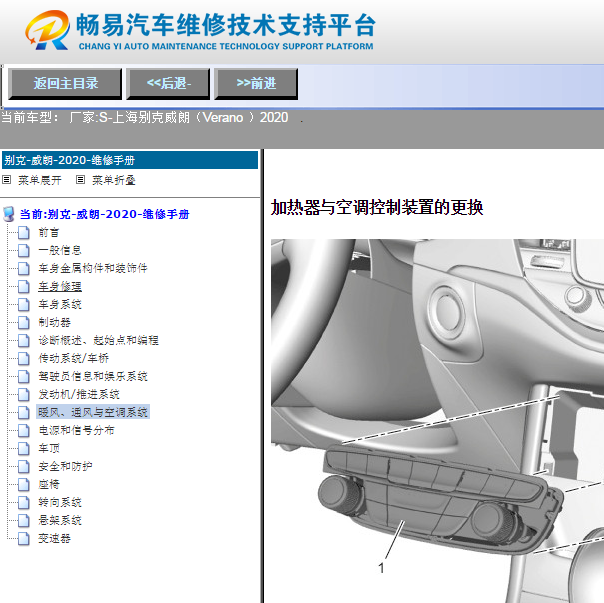Image resolution: width=604 pixels, height=603 pixels.
Task: Click the page icon beside 前言
Action: 23,232
